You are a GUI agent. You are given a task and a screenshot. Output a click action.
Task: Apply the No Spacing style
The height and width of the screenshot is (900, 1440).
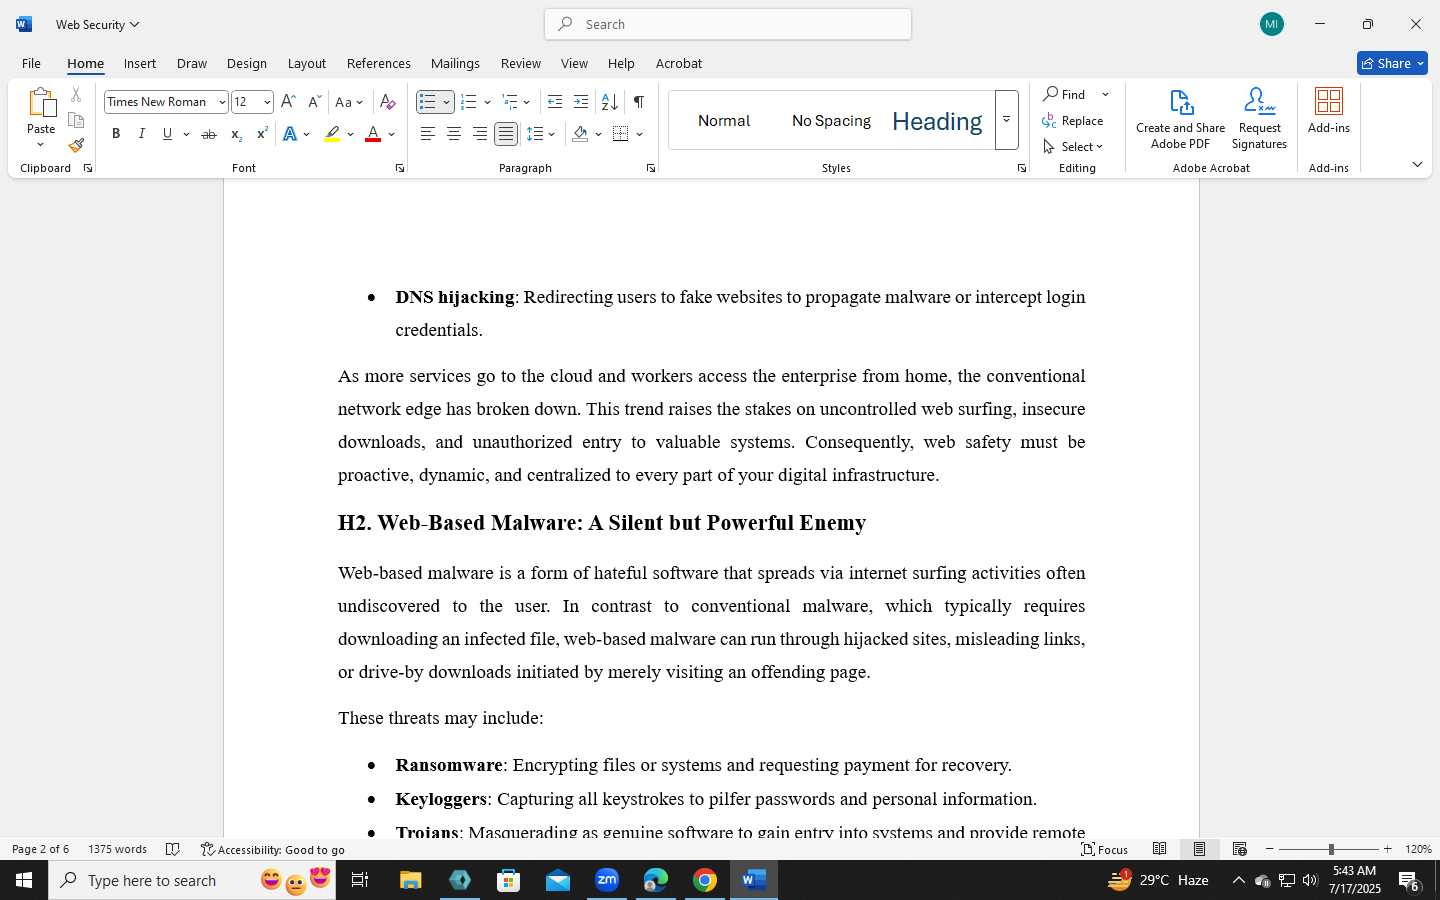click(831, 121)
